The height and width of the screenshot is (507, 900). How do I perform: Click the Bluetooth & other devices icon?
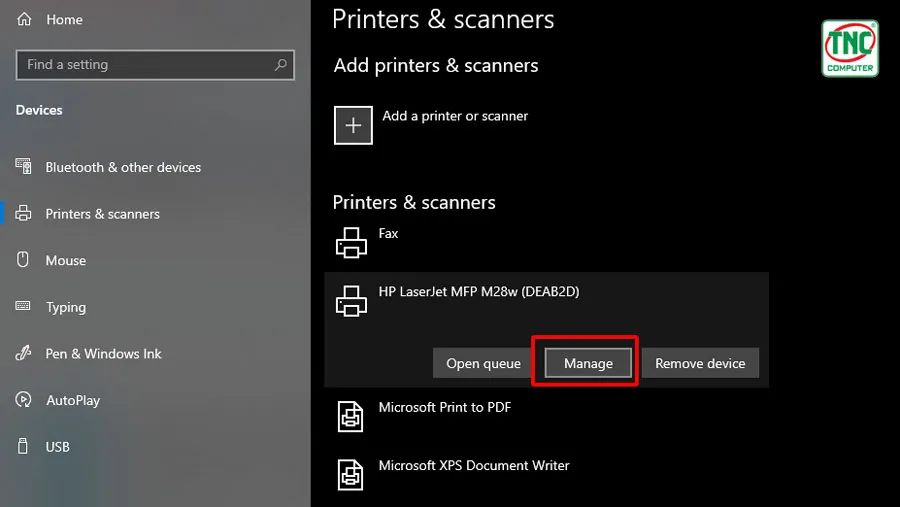pyautogui.click(x=24, y=167)
